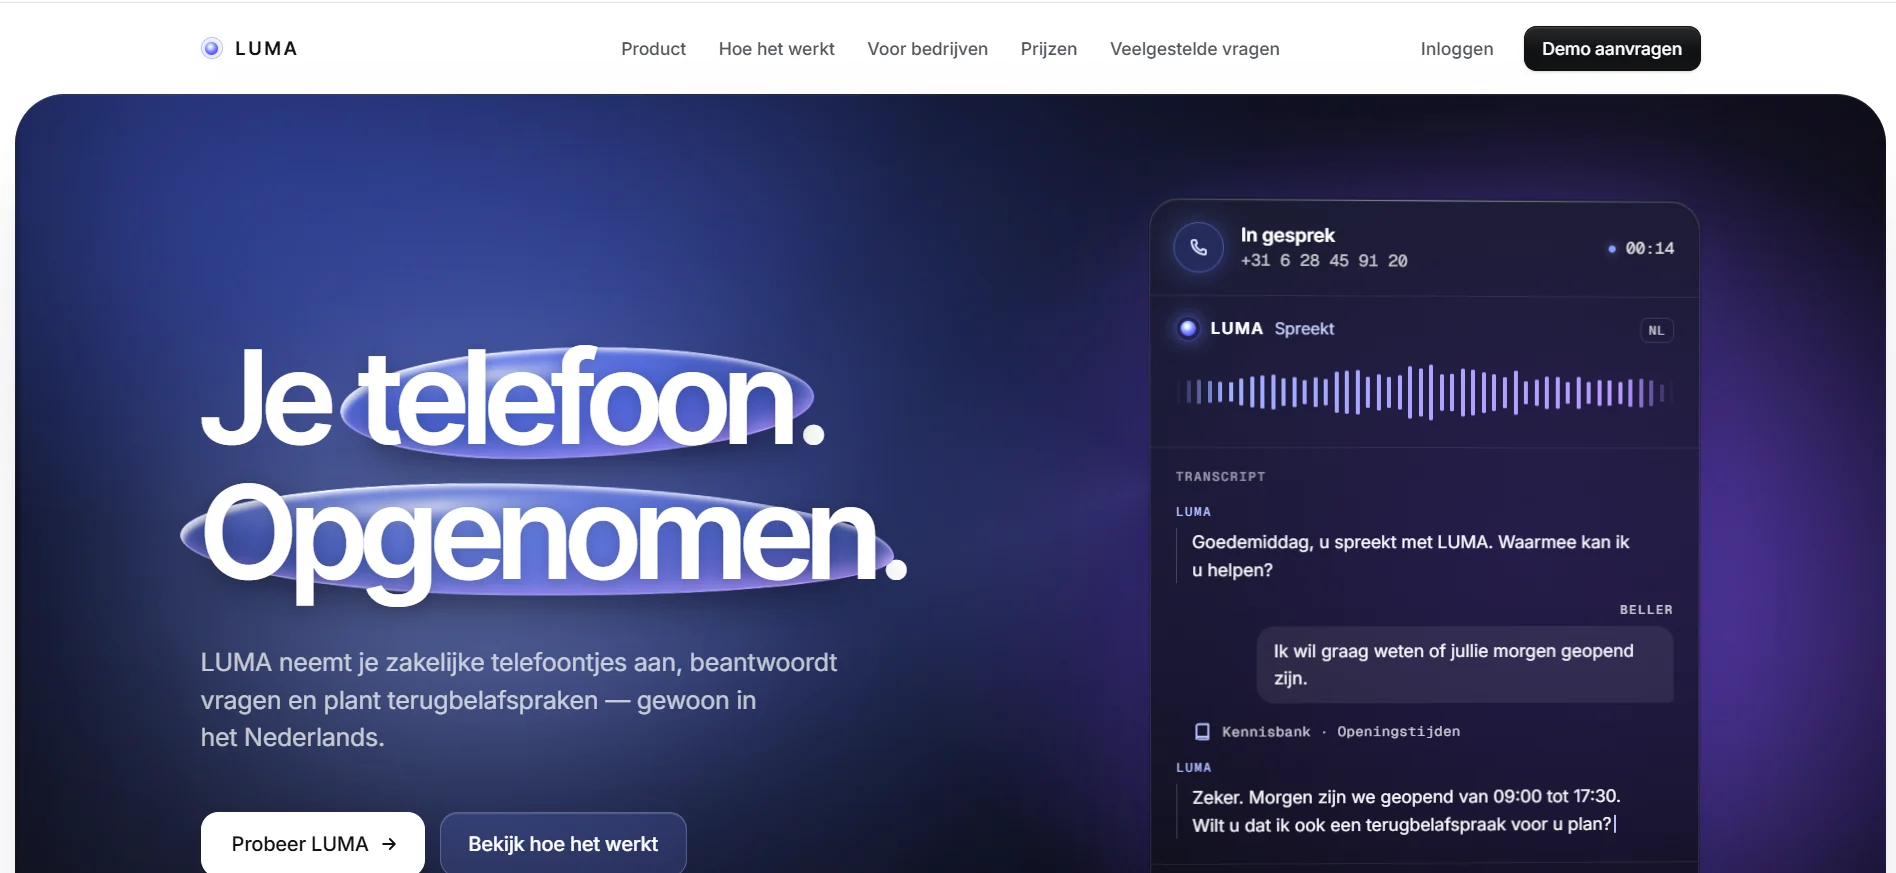Click the blue recording dot beside 00:14

[x=1611, y=248]
